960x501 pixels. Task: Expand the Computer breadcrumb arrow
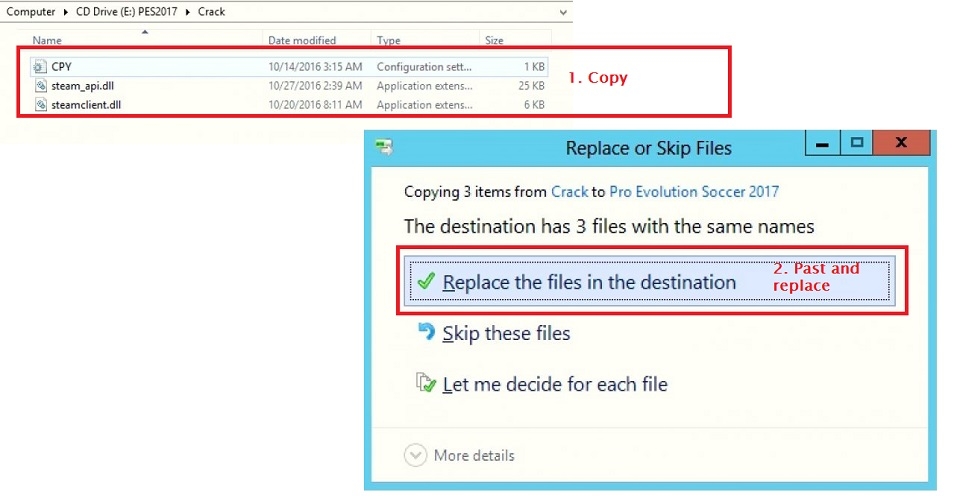tap(66, 12)
